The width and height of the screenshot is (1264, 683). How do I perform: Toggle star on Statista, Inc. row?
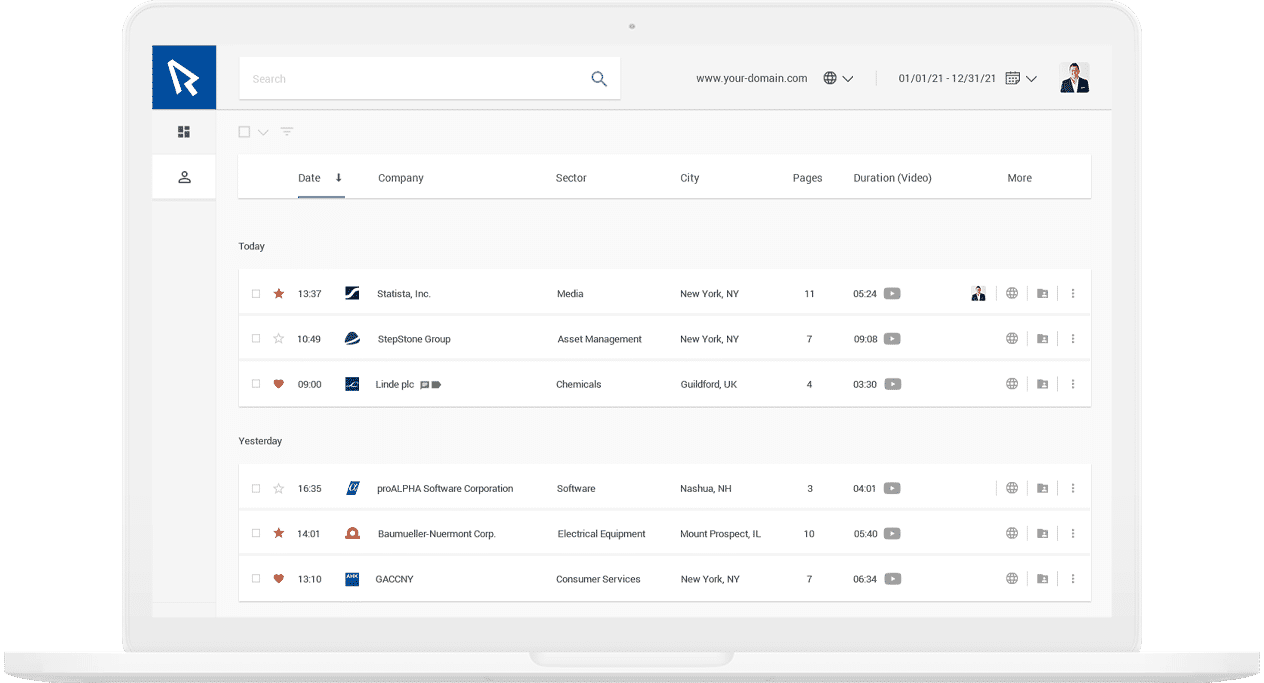tap(279, 294)
